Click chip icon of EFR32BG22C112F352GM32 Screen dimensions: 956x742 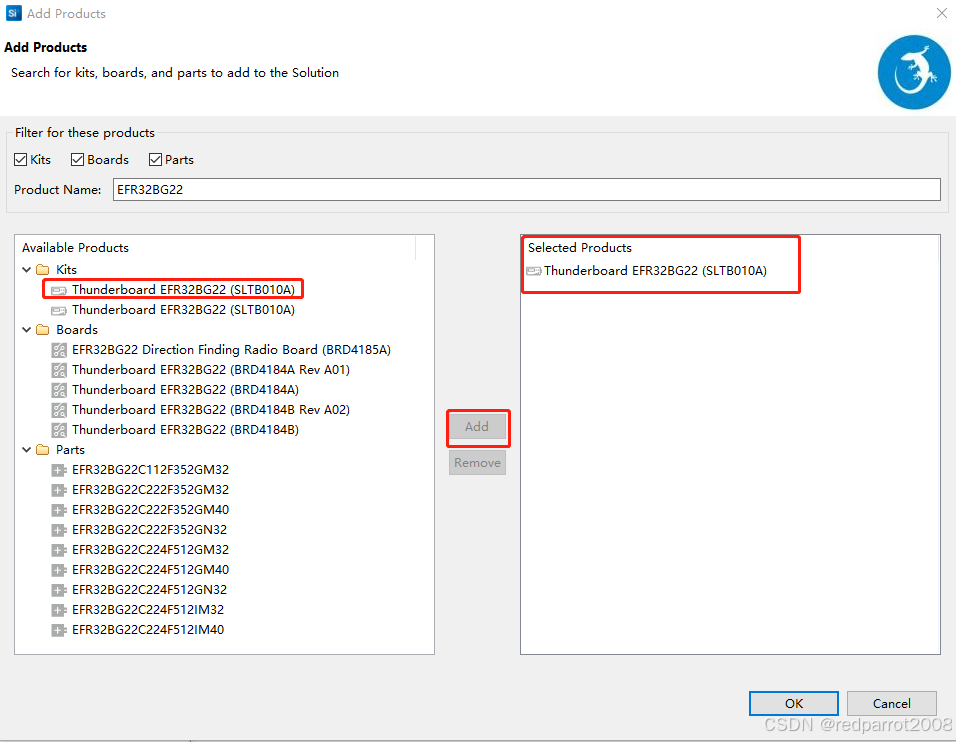coord(59,470)
